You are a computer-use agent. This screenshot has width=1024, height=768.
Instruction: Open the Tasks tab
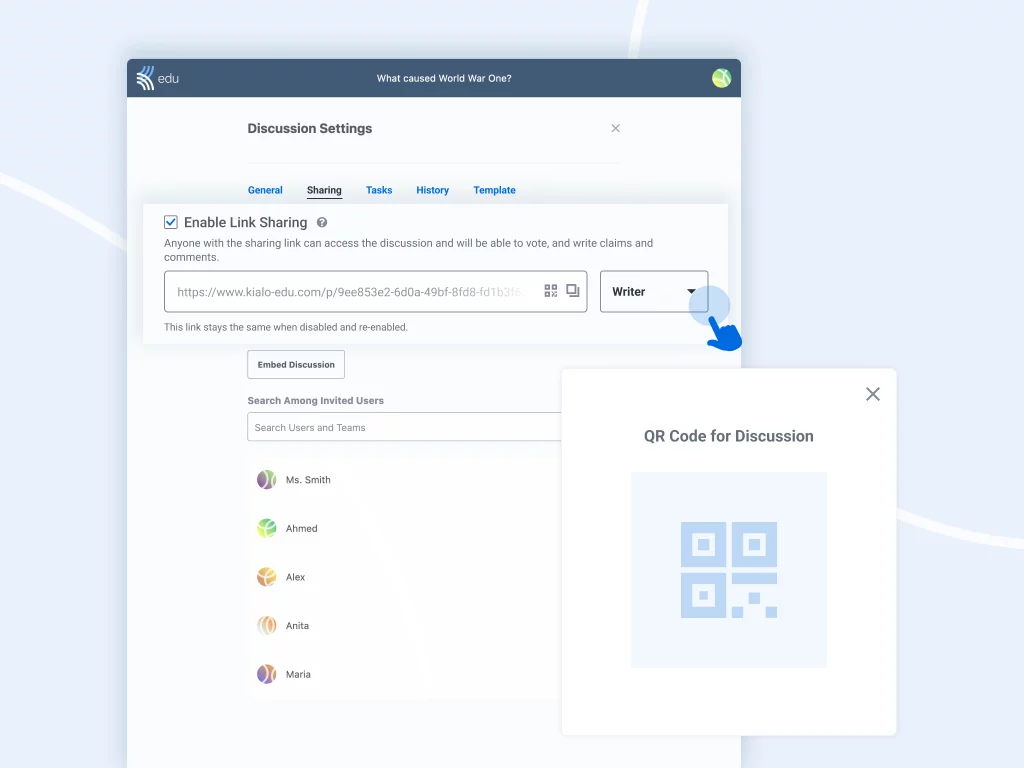379,190
